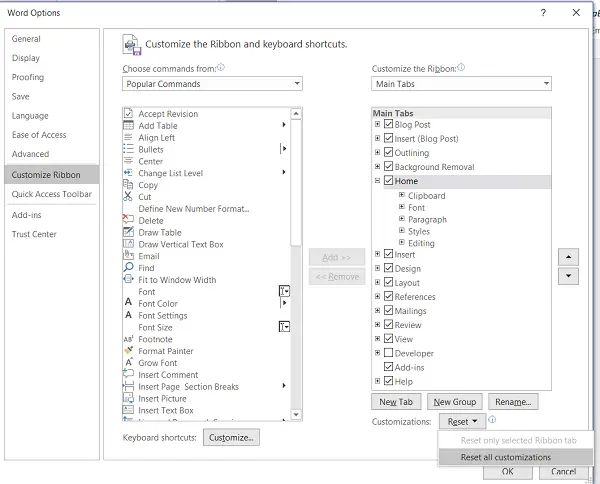This screenshot has height=484, width=600.
Task: Select the Fit to Window Width icon
Action: [128, 280]
